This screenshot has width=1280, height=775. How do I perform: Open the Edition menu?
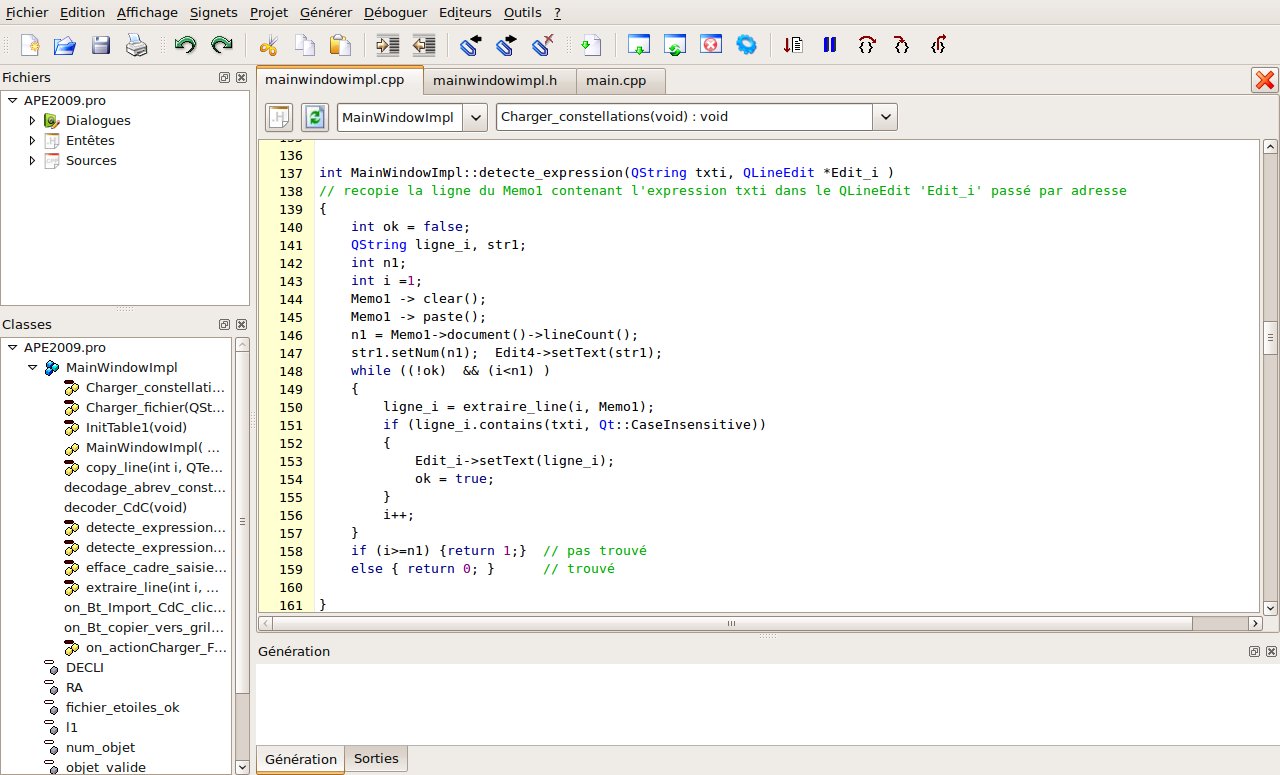click(82, 13)
